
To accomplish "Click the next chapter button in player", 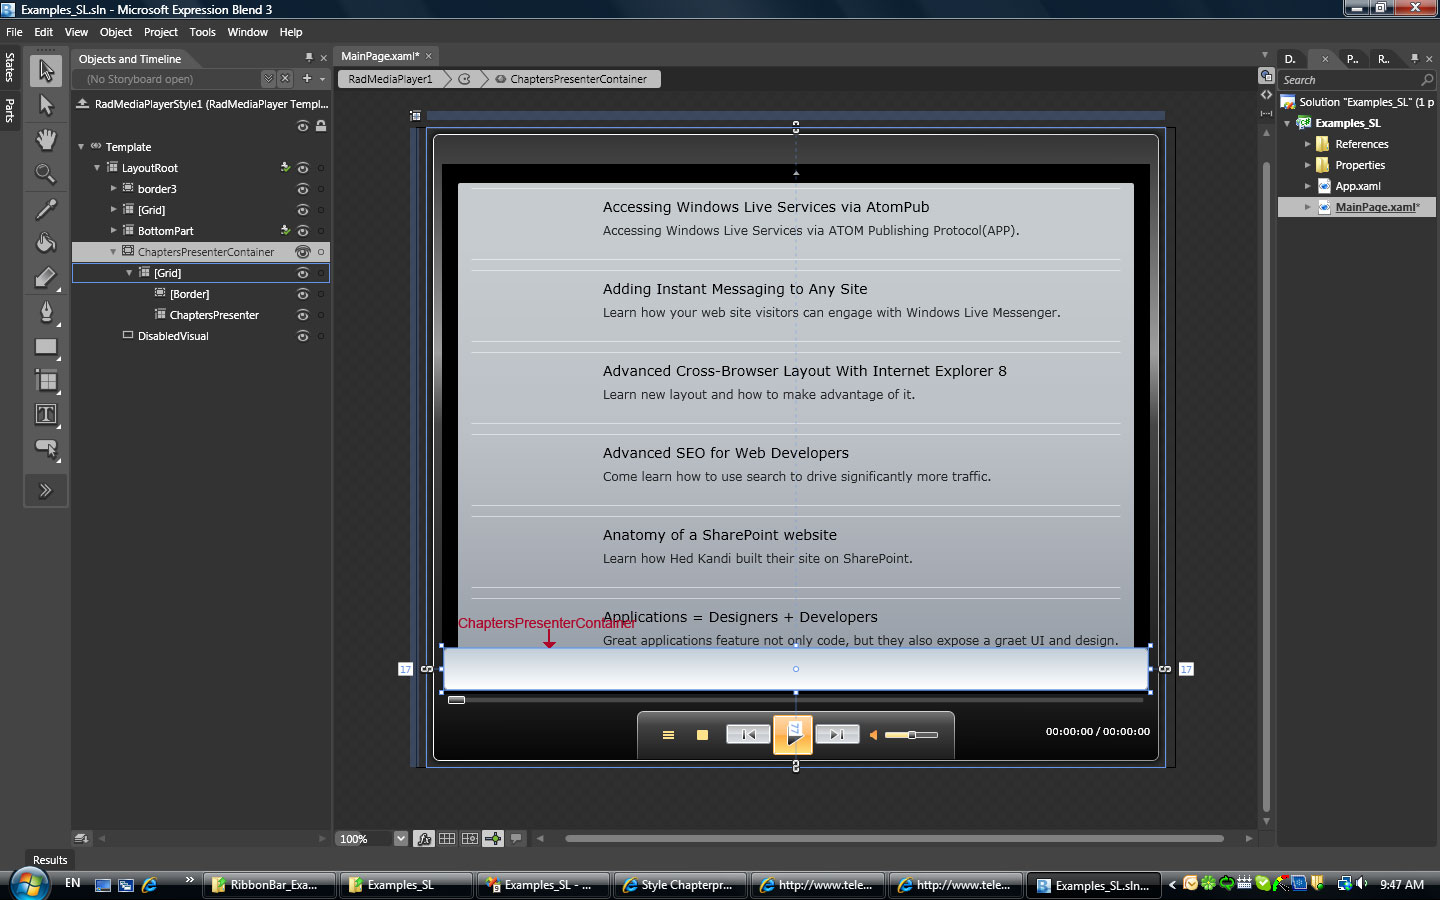I will pyautogui.click(x=838, y=735).
